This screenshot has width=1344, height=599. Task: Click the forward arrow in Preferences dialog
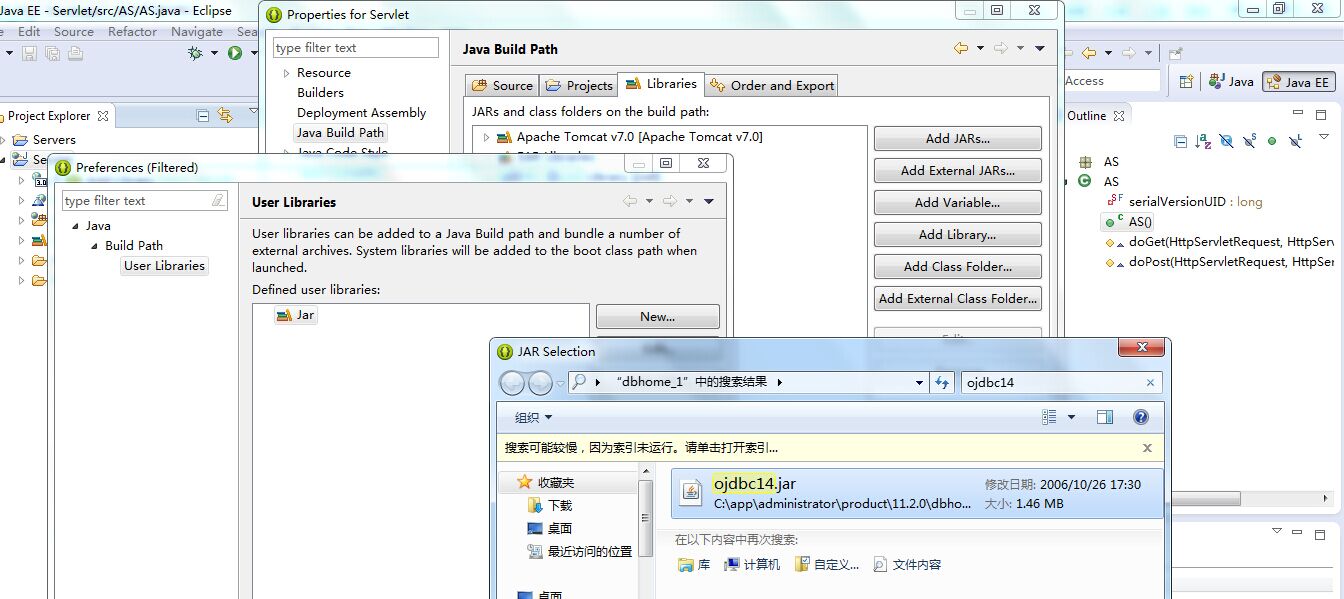tap(670, 201)
